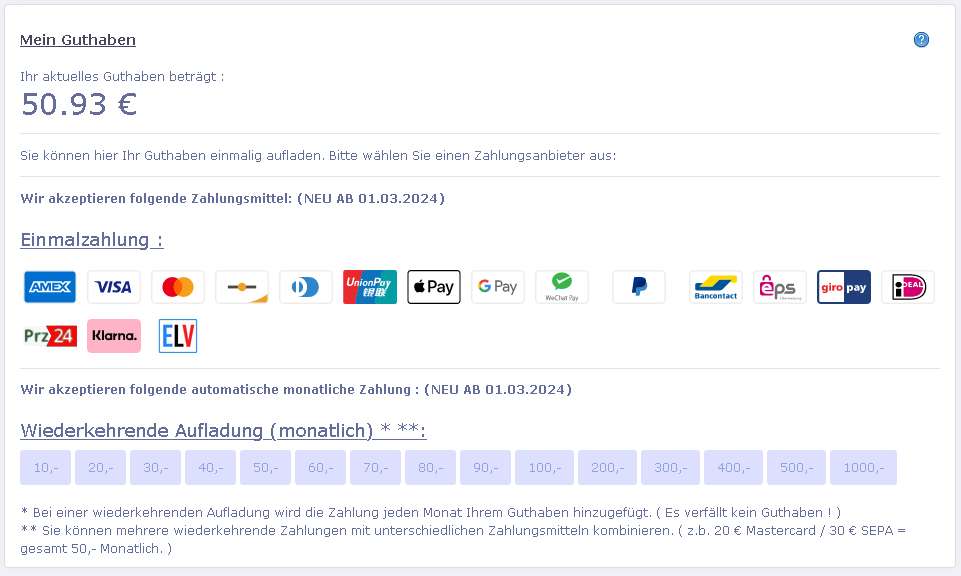Choose the 1000,- monthly top-up
The image size is (961, 576).
(864, 468)
